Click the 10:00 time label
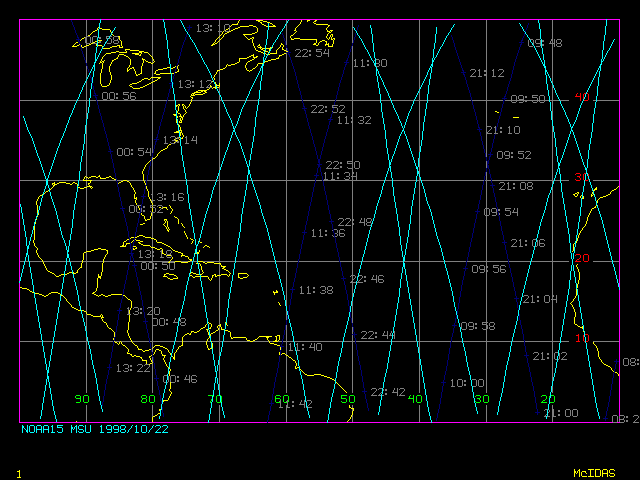 pyautogui.click(x=467, y=383)
